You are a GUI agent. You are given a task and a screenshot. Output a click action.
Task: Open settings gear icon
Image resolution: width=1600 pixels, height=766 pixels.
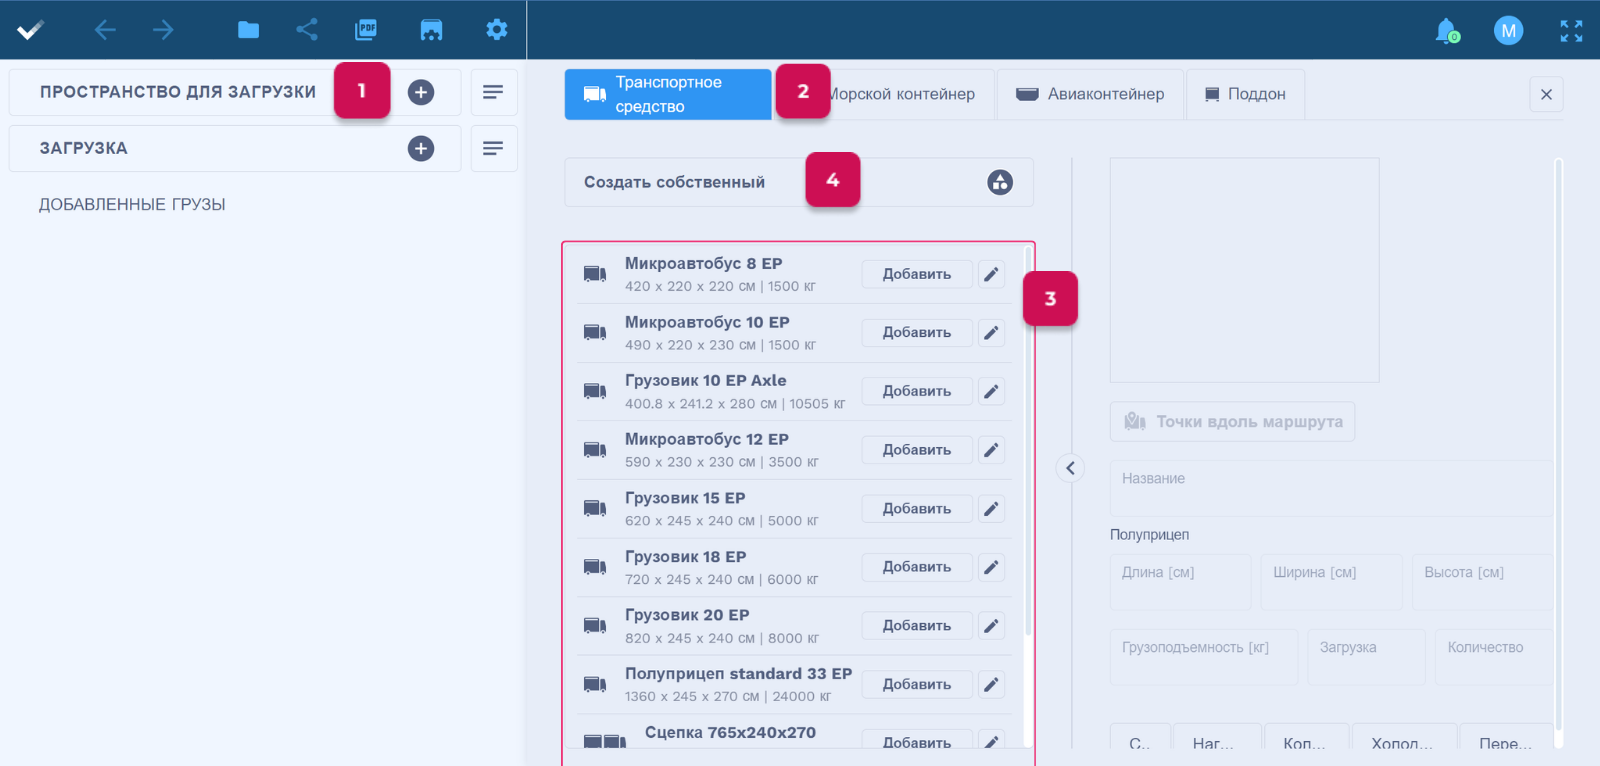pyautogui.click(x=496, y=30)
